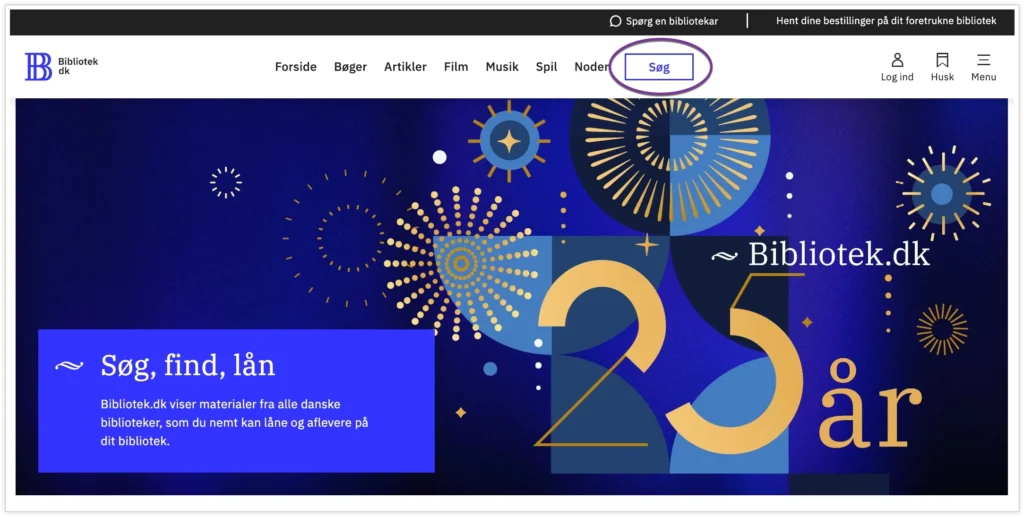Screen dimensions: 1024x517
Task: Click the white Bibliotek.dk text in banner
Action: pos(839,254)
